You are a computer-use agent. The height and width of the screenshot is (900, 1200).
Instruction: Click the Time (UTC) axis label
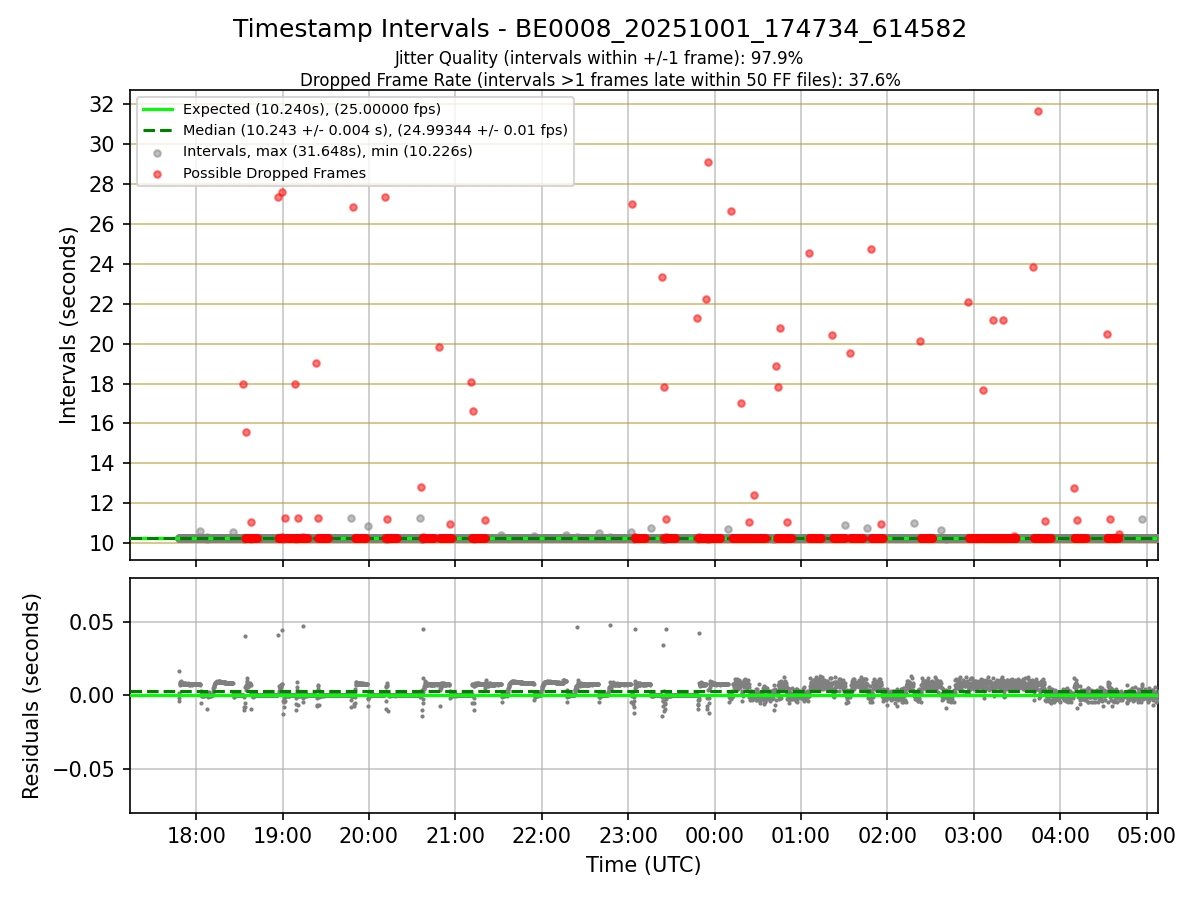tap(644, 865)
